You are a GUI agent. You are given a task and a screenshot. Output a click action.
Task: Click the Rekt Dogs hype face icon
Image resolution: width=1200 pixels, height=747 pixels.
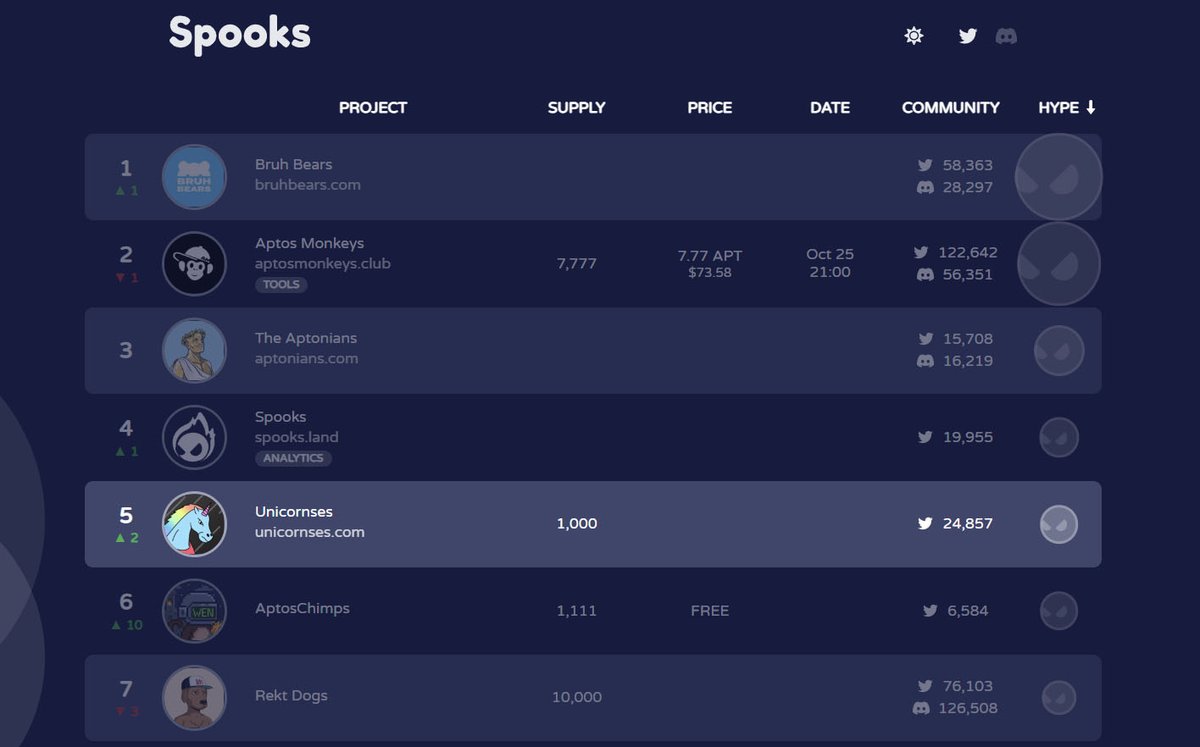click(x=1059, y=697)
